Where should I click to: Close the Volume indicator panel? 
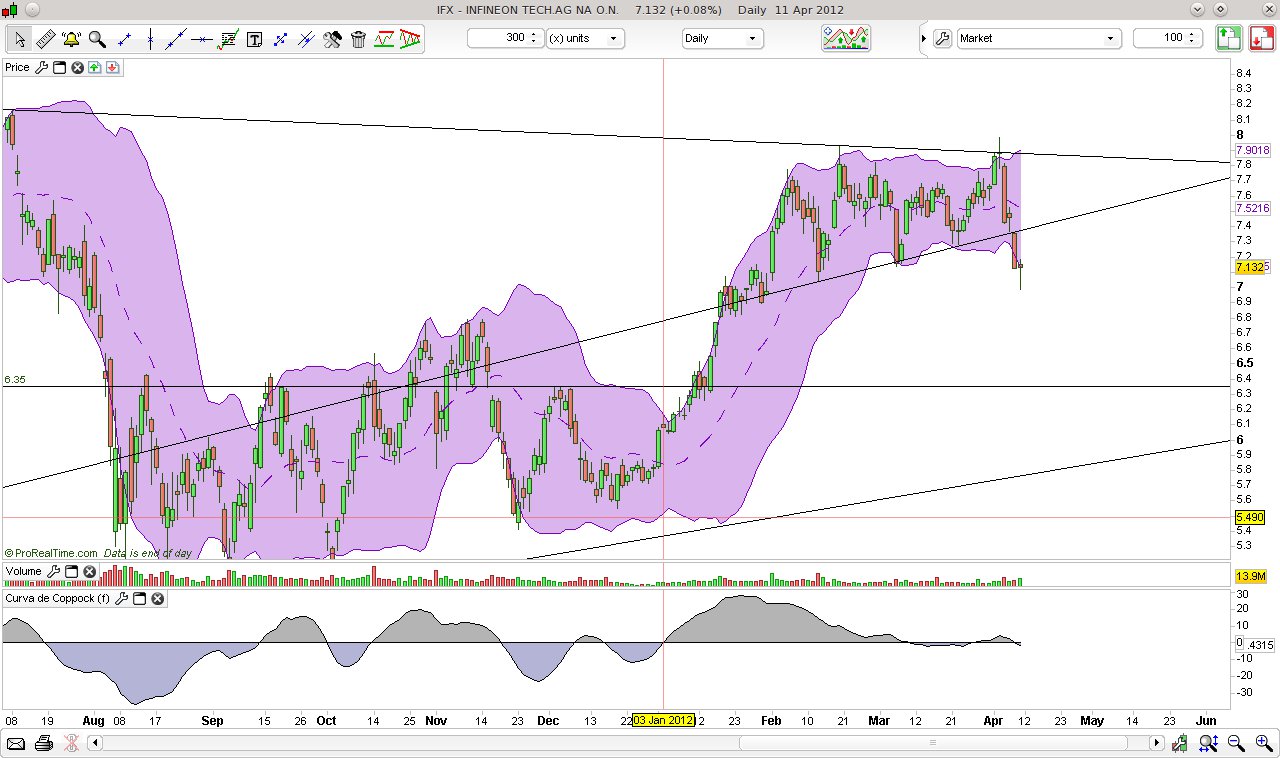(x=90, y=571)
